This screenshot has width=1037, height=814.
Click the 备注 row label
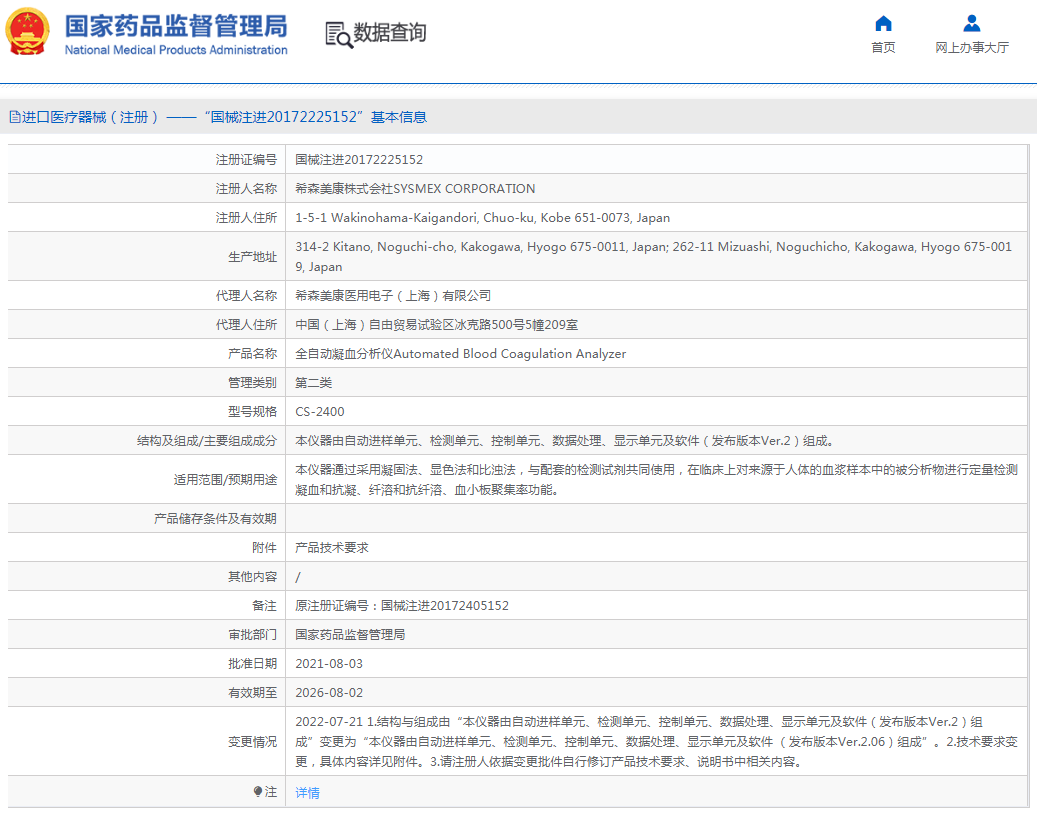pyautogui.click(x=265, y=606)
